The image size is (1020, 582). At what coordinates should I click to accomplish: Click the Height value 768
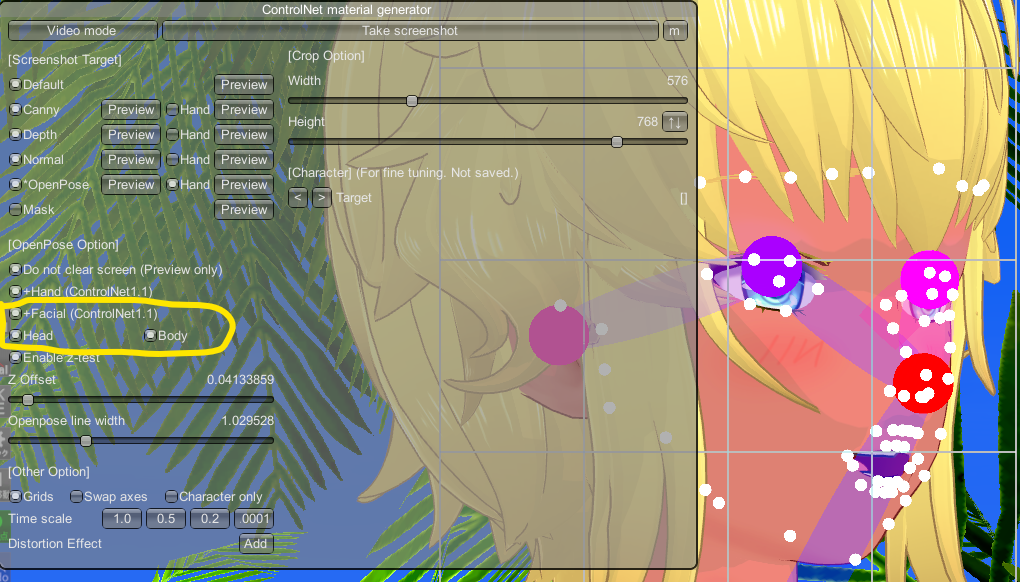click(x=647, y=122)
